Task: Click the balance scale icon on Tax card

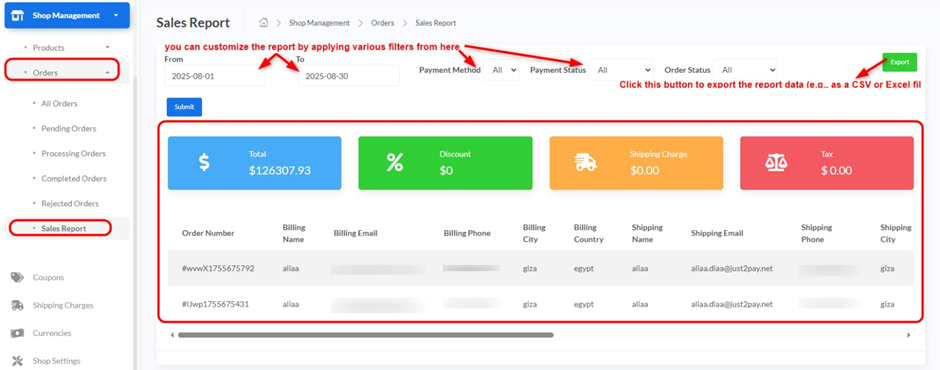Action: (x=776, y=163)
